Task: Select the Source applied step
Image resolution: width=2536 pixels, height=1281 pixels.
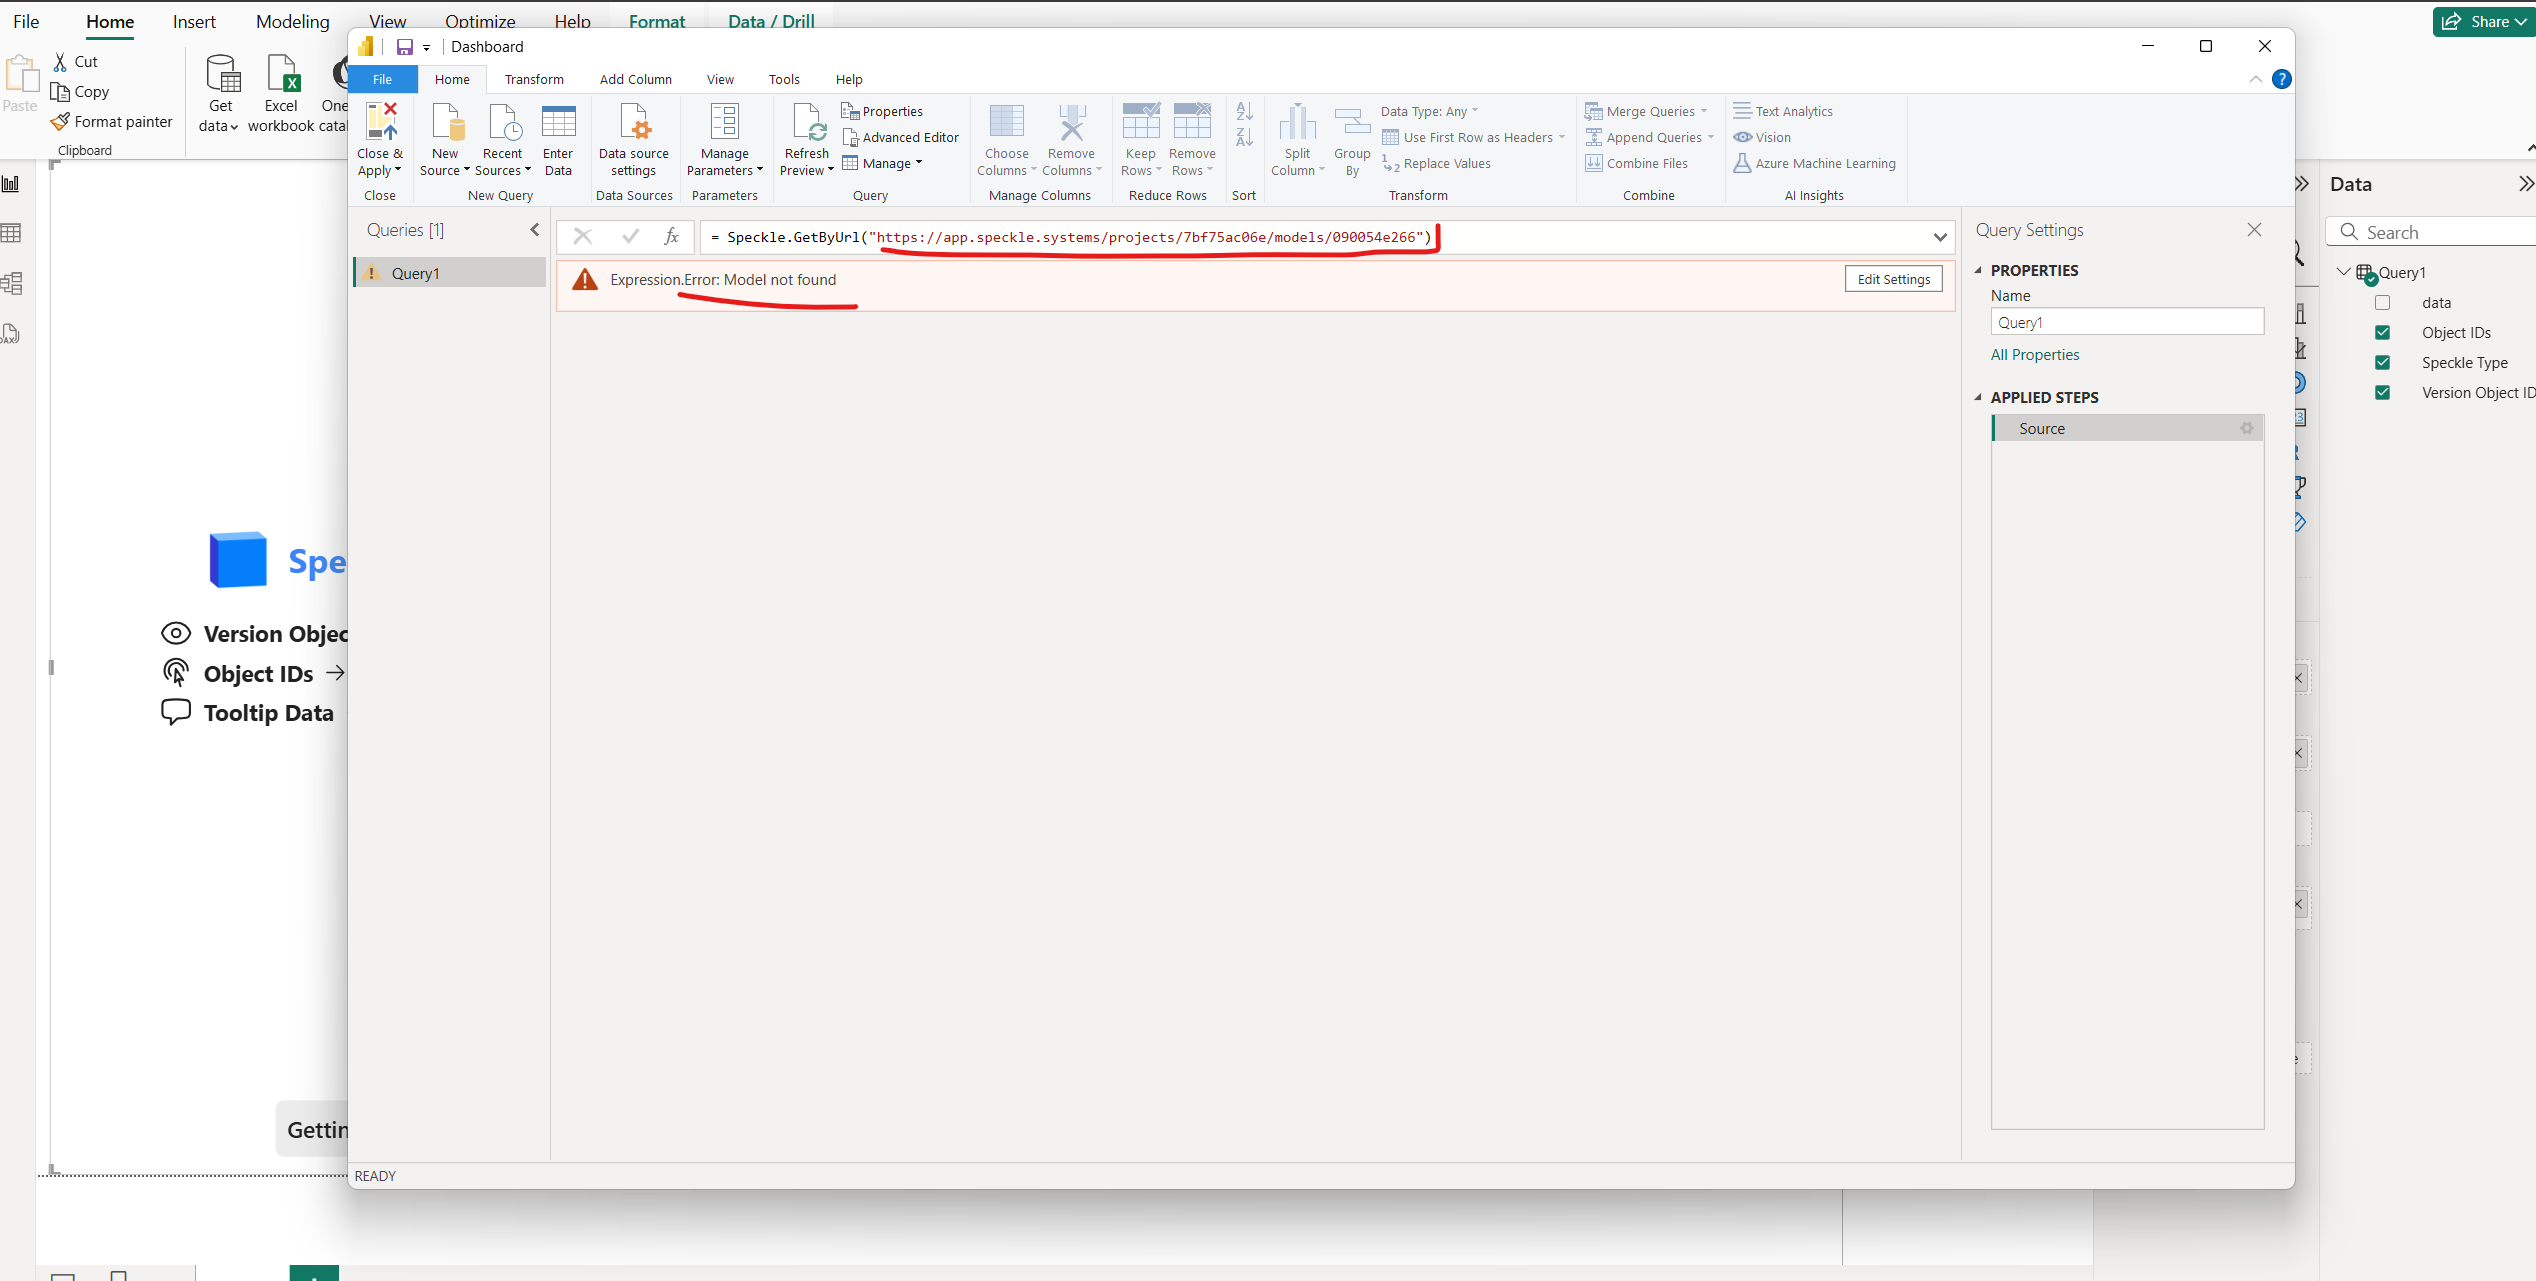Action: point(2127,428)
